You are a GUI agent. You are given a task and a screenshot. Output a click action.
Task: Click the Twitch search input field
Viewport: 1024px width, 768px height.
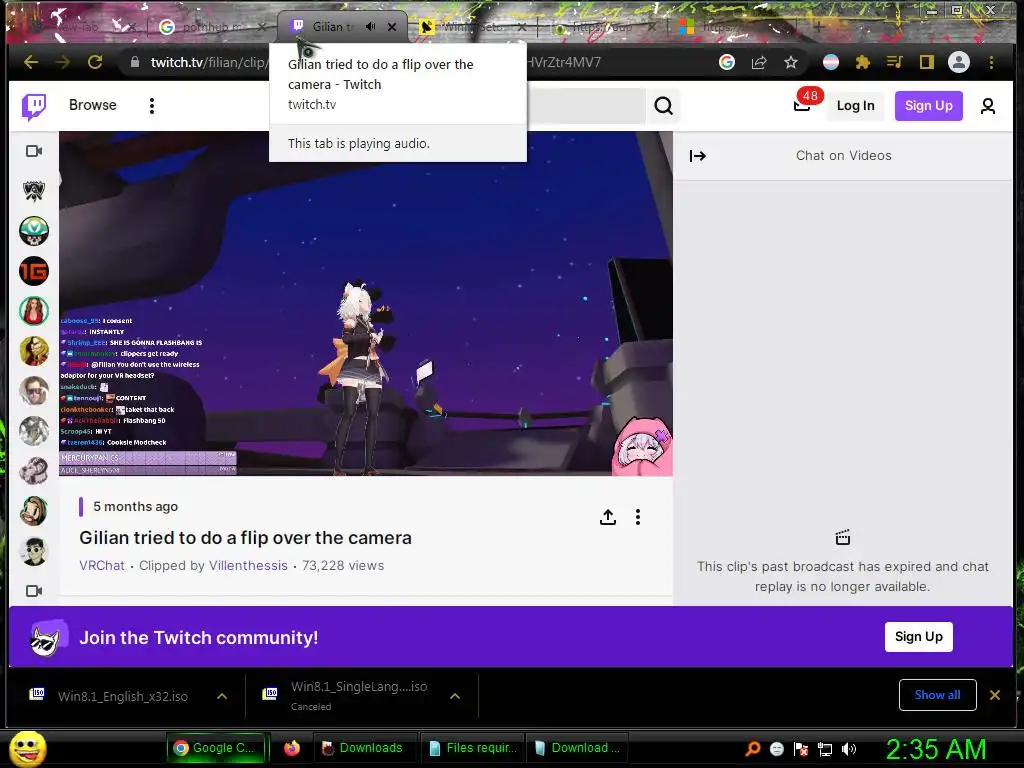click(x=586, y=106)
